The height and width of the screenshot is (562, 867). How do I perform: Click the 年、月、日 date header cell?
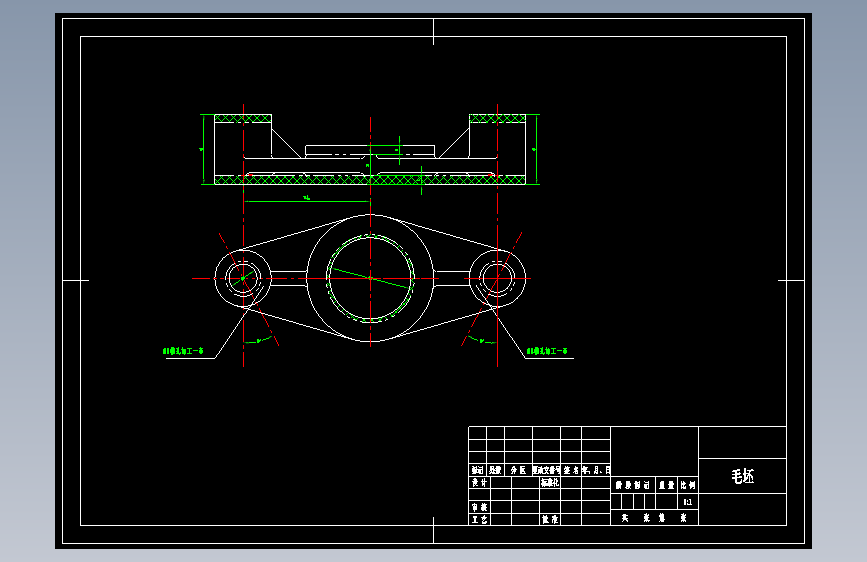596,470
